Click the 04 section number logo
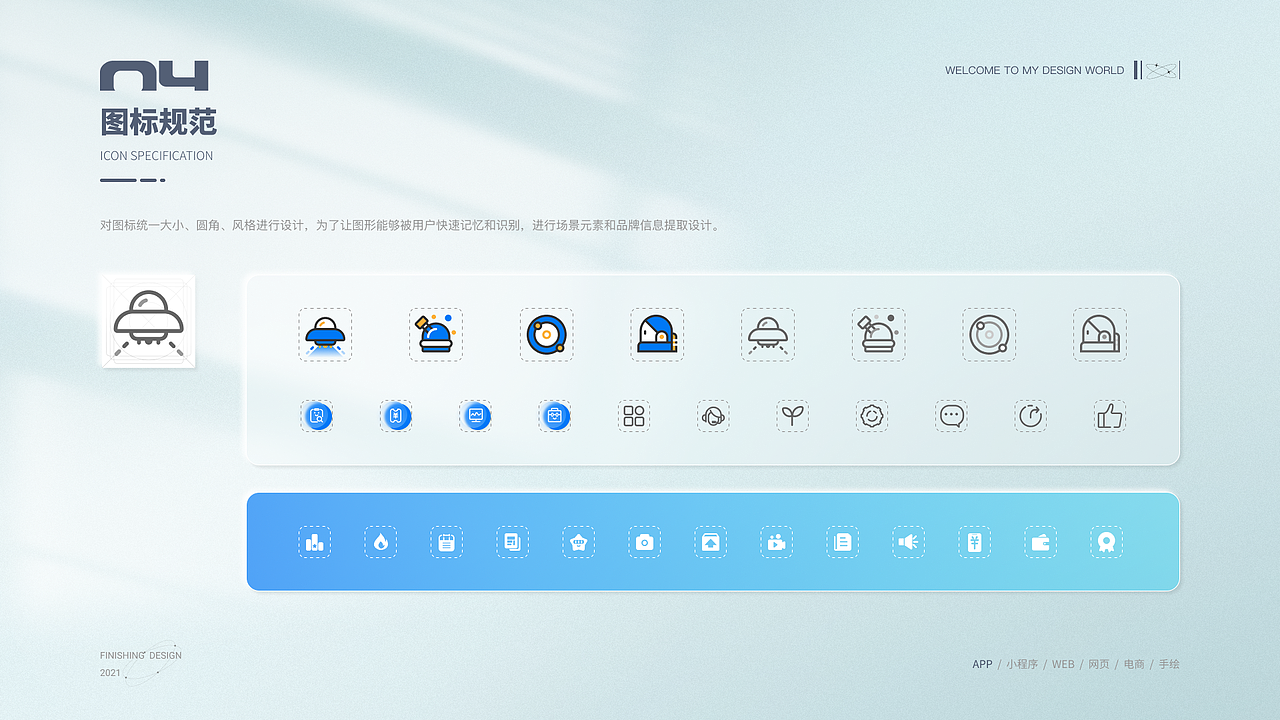 [x=154, y=76]
